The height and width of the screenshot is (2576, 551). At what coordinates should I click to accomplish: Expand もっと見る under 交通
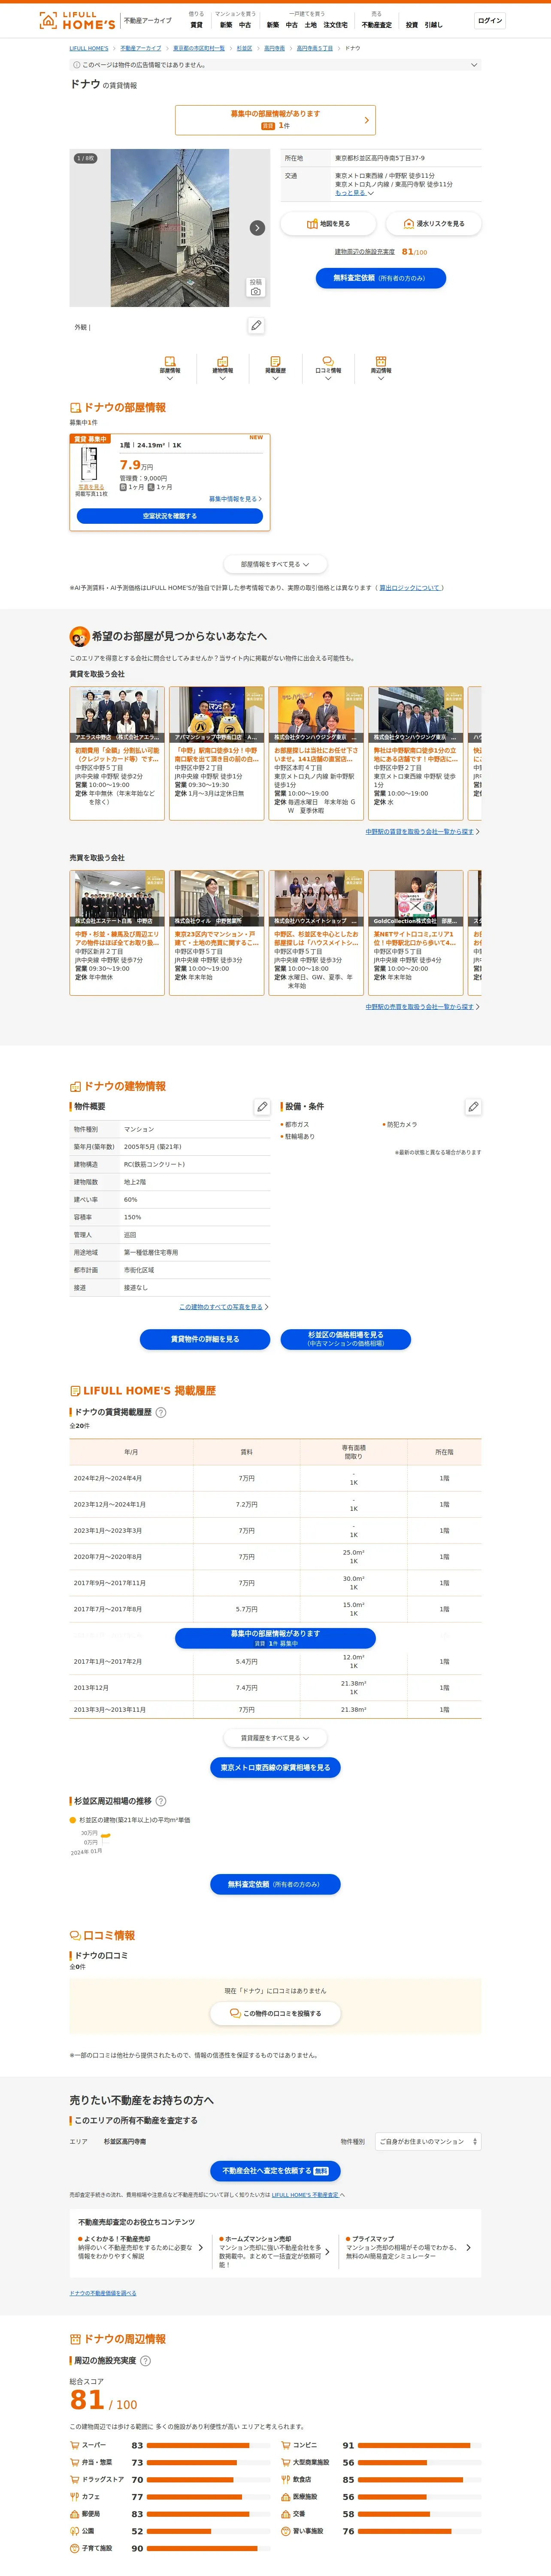click(x=354, y=193)
